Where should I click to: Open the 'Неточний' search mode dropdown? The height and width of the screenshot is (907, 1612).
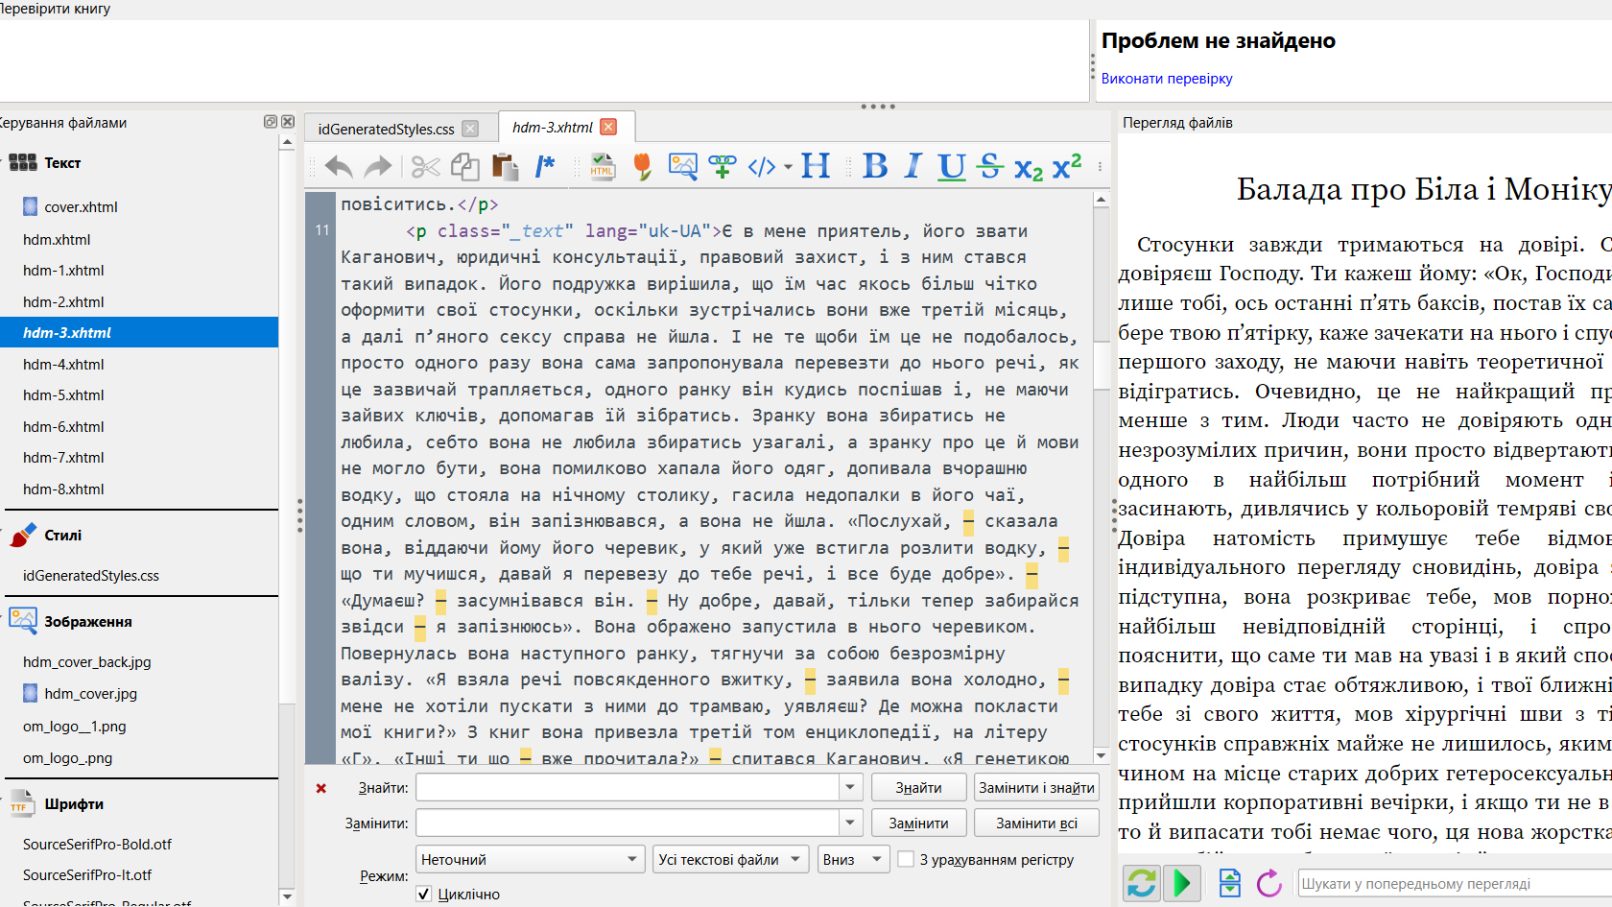(529, 859)
